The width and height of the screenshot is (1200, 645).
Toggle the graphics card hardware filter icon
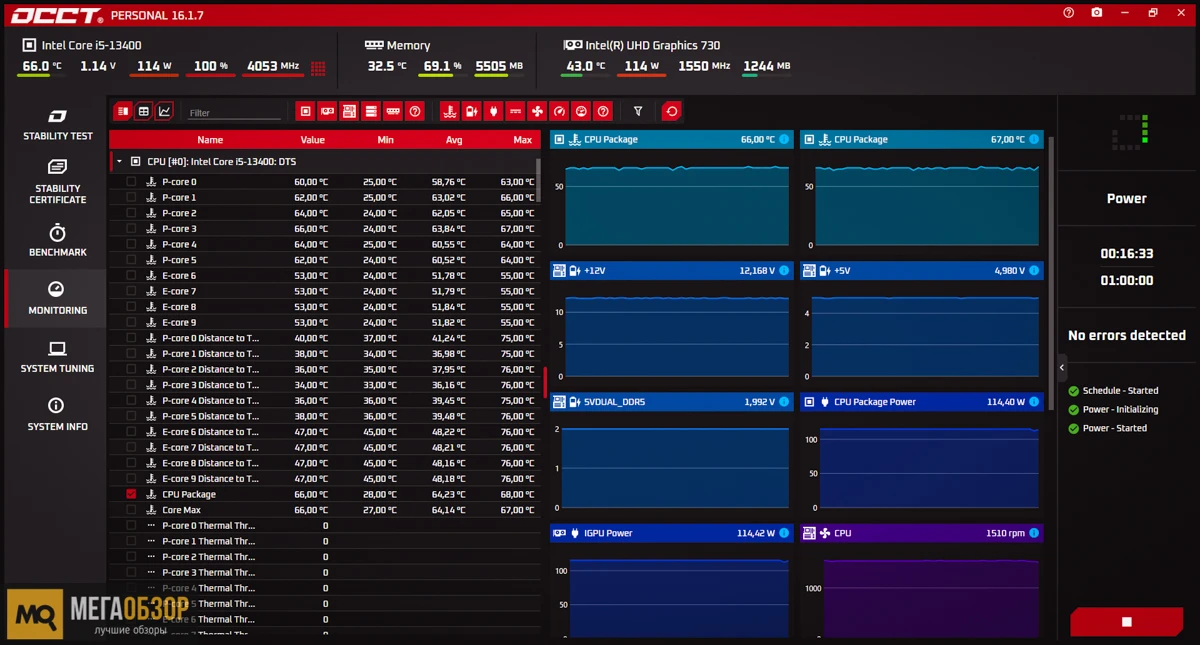click(x=327, y=111)
